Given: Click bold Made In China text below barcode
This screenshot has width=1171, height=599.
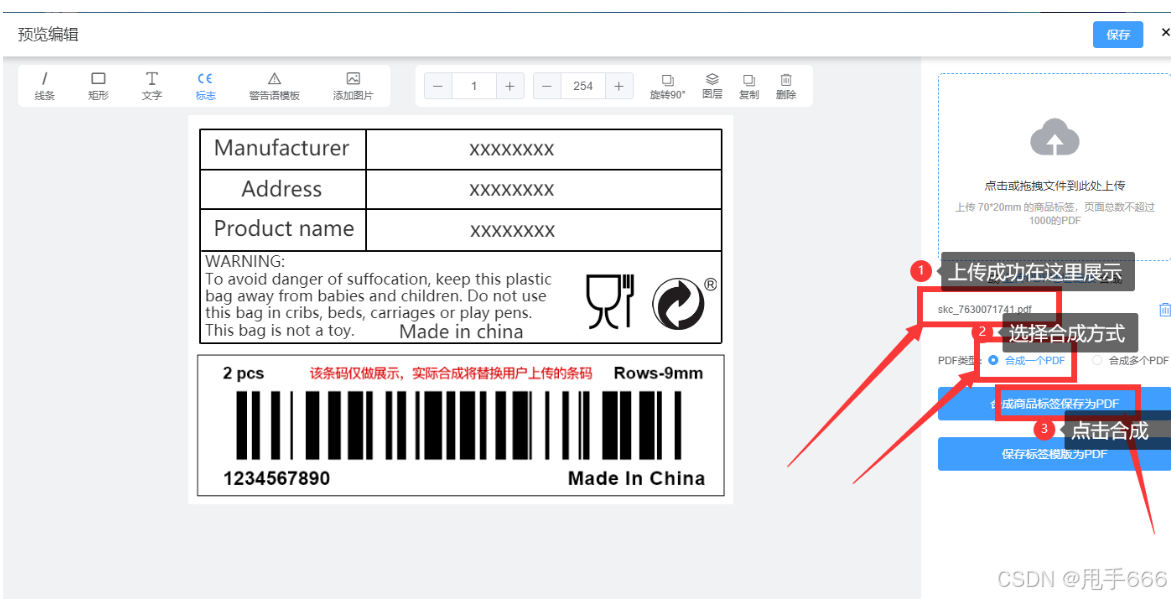Looking at the screenshot, I should coord(636,478).
